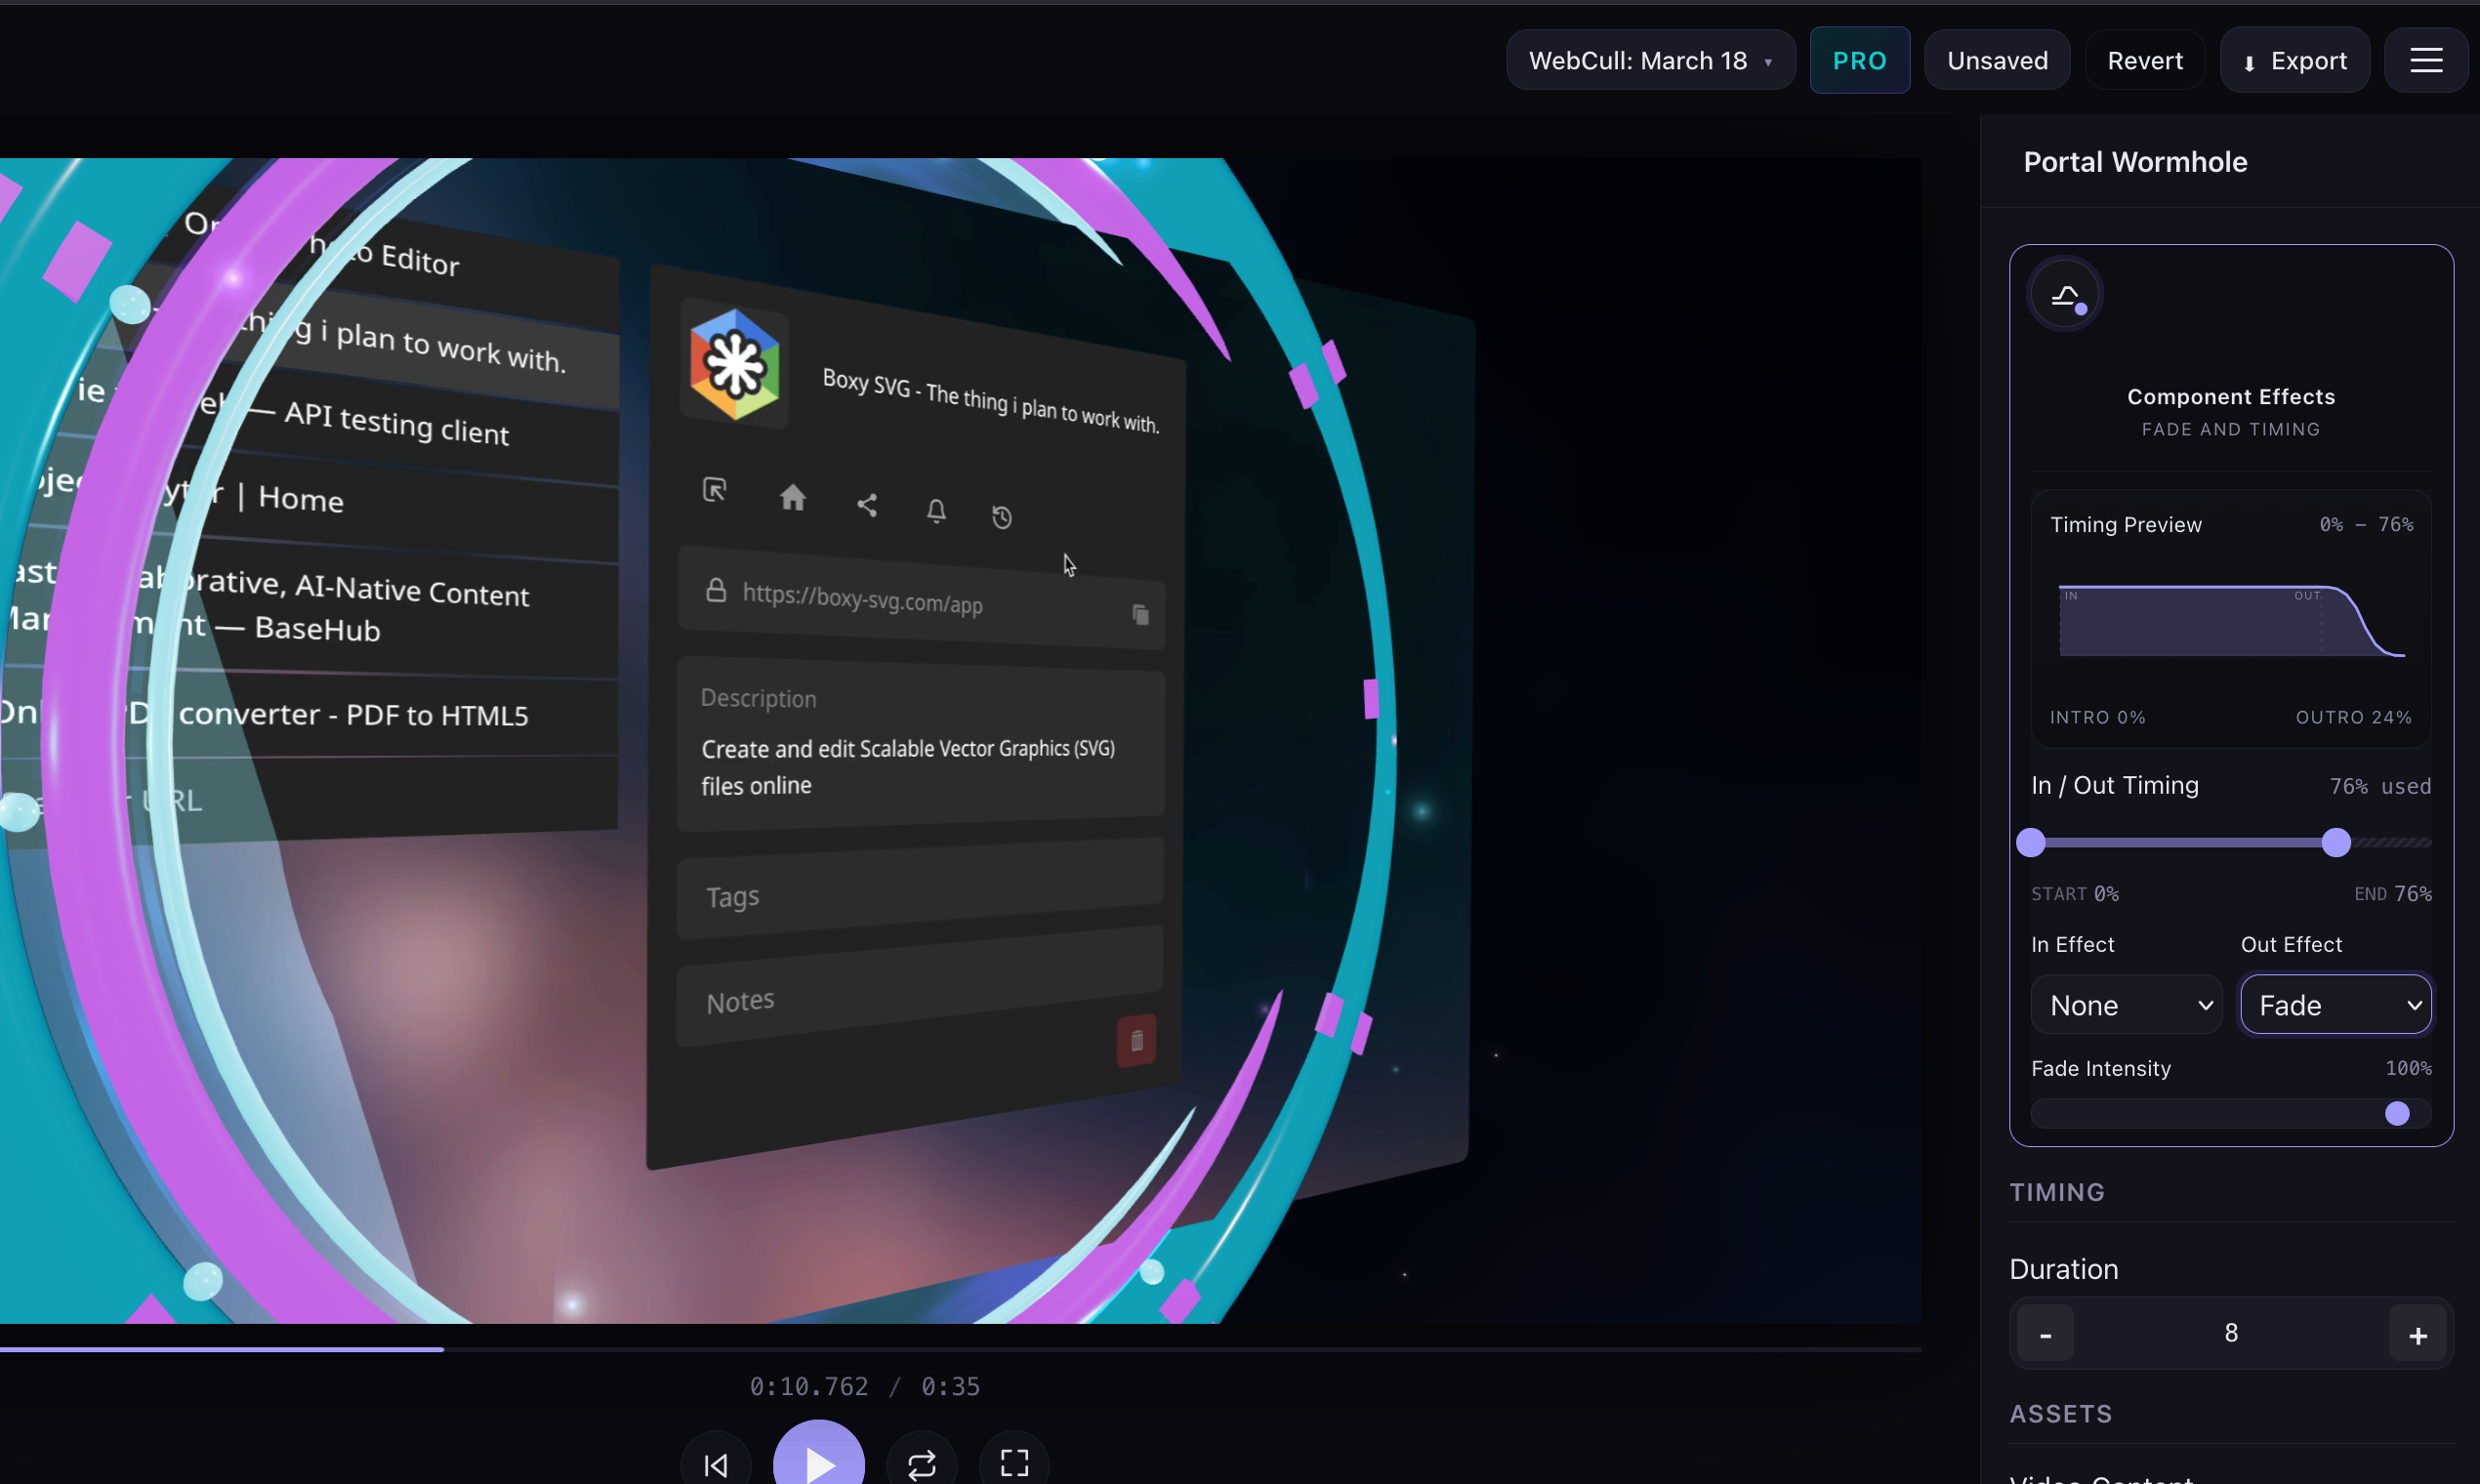Click the copy URL icon in preview

point(1140,614)
